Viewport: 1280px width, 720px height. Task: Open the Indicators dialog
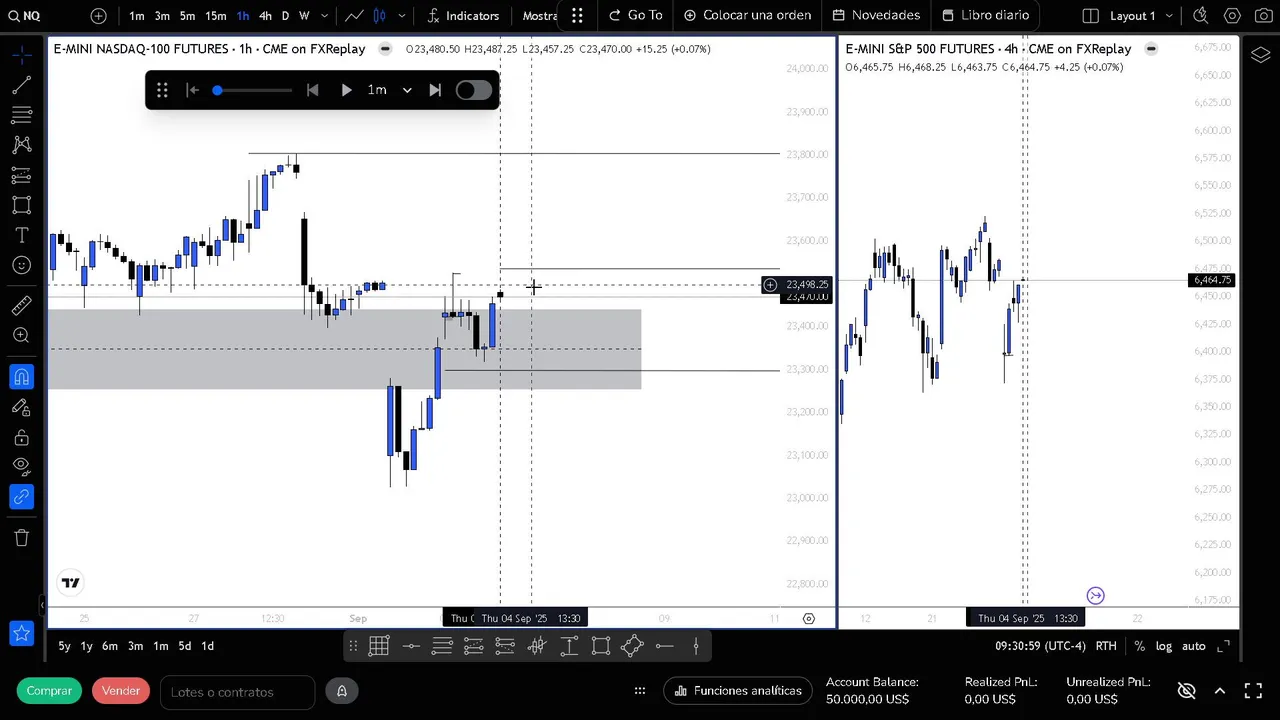coord(463,15)
